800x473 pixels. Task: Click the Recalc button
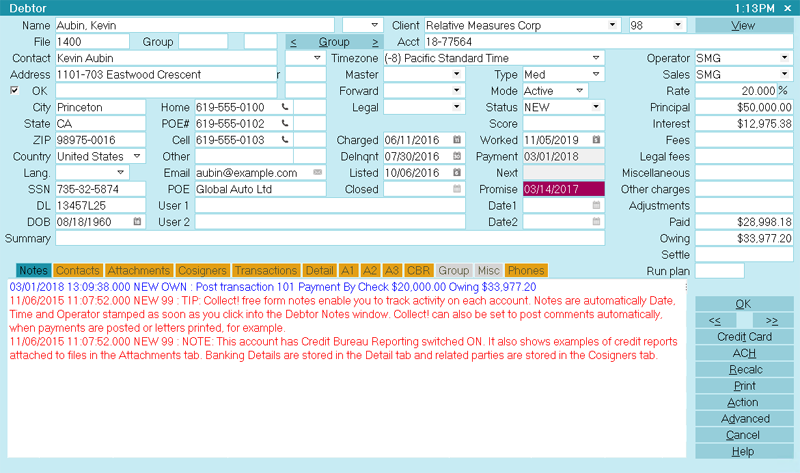click(x=744, y=369)
